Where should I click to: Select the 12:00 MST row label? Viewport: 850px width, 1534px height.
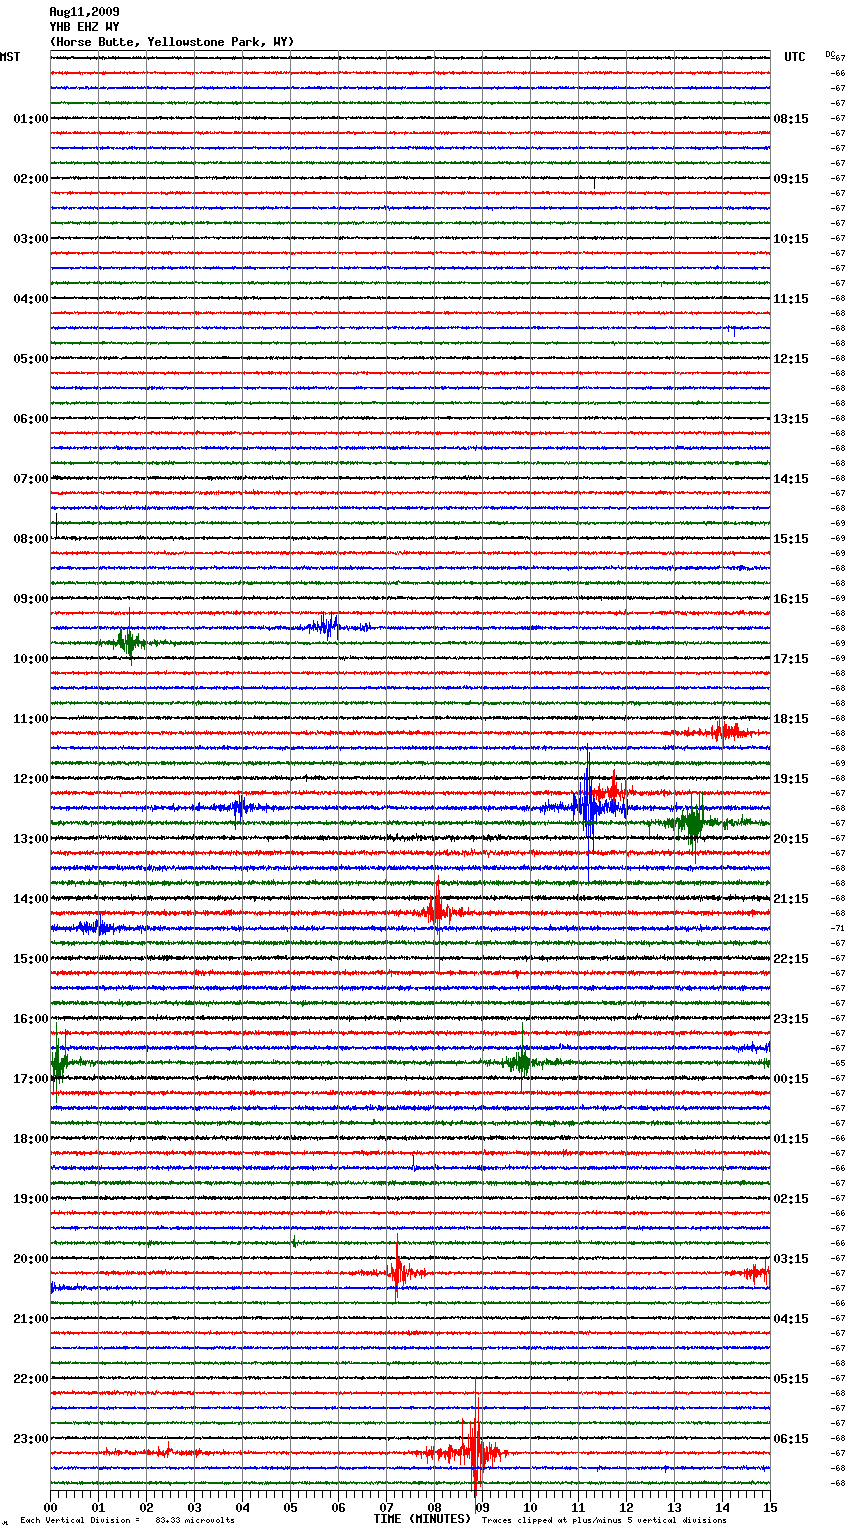pos(31,779)
